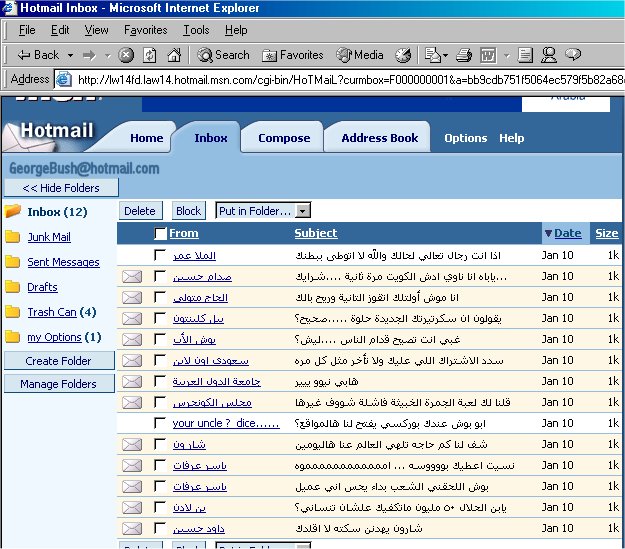Image resolution: width=625 pixels, height=549 pixels.
Task: Open the Media pane in the toolbar
Action: tap(360, 55)
